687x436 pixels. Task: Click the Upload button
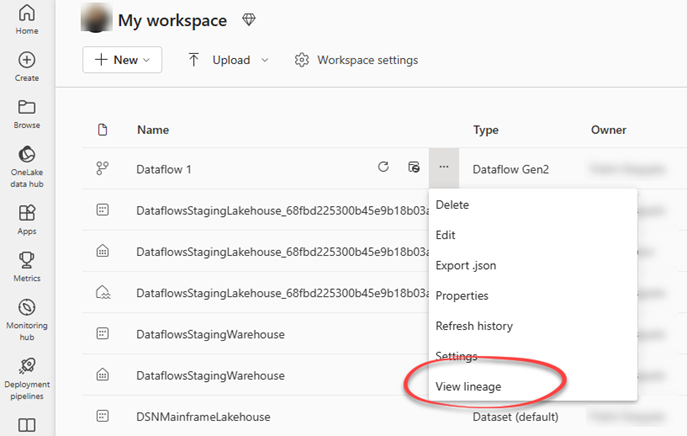219,60
